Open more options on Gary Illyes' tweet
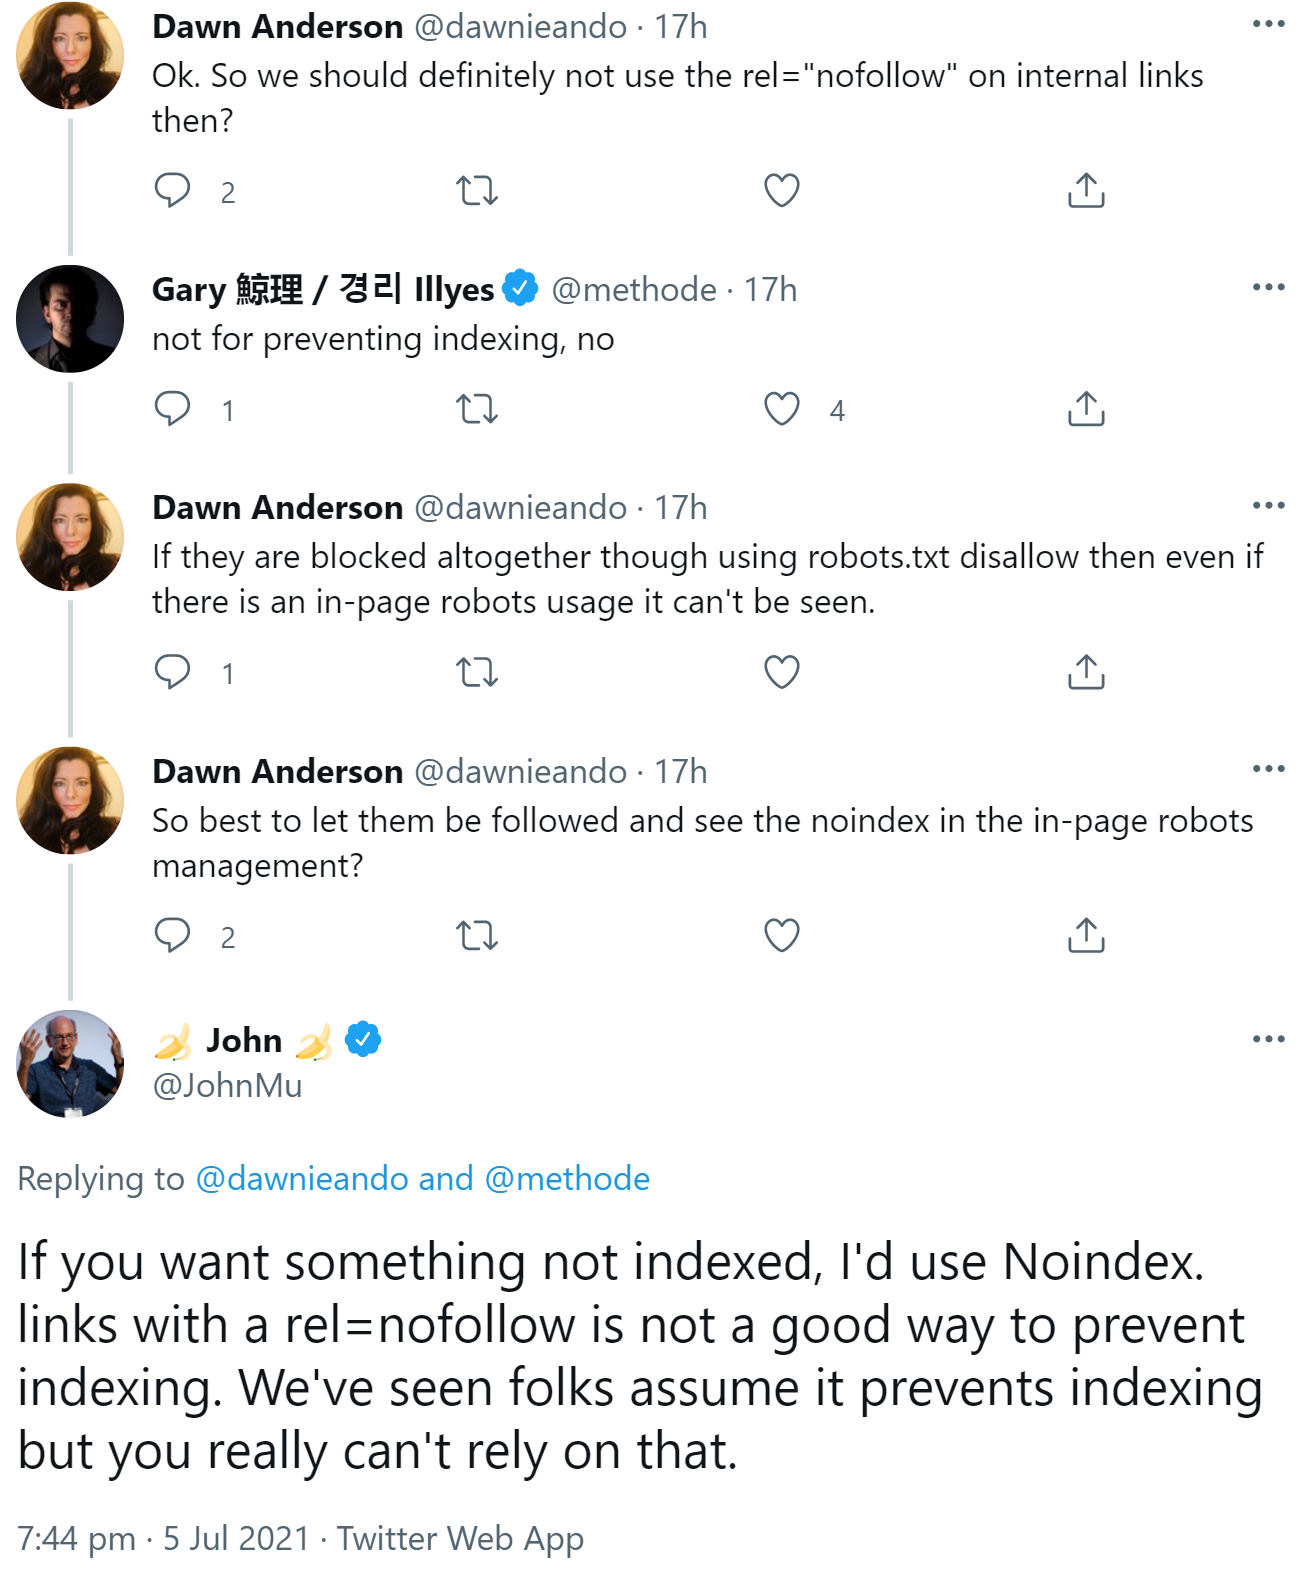This screenshot has height=1582, width=1313. pos(1268,288)
